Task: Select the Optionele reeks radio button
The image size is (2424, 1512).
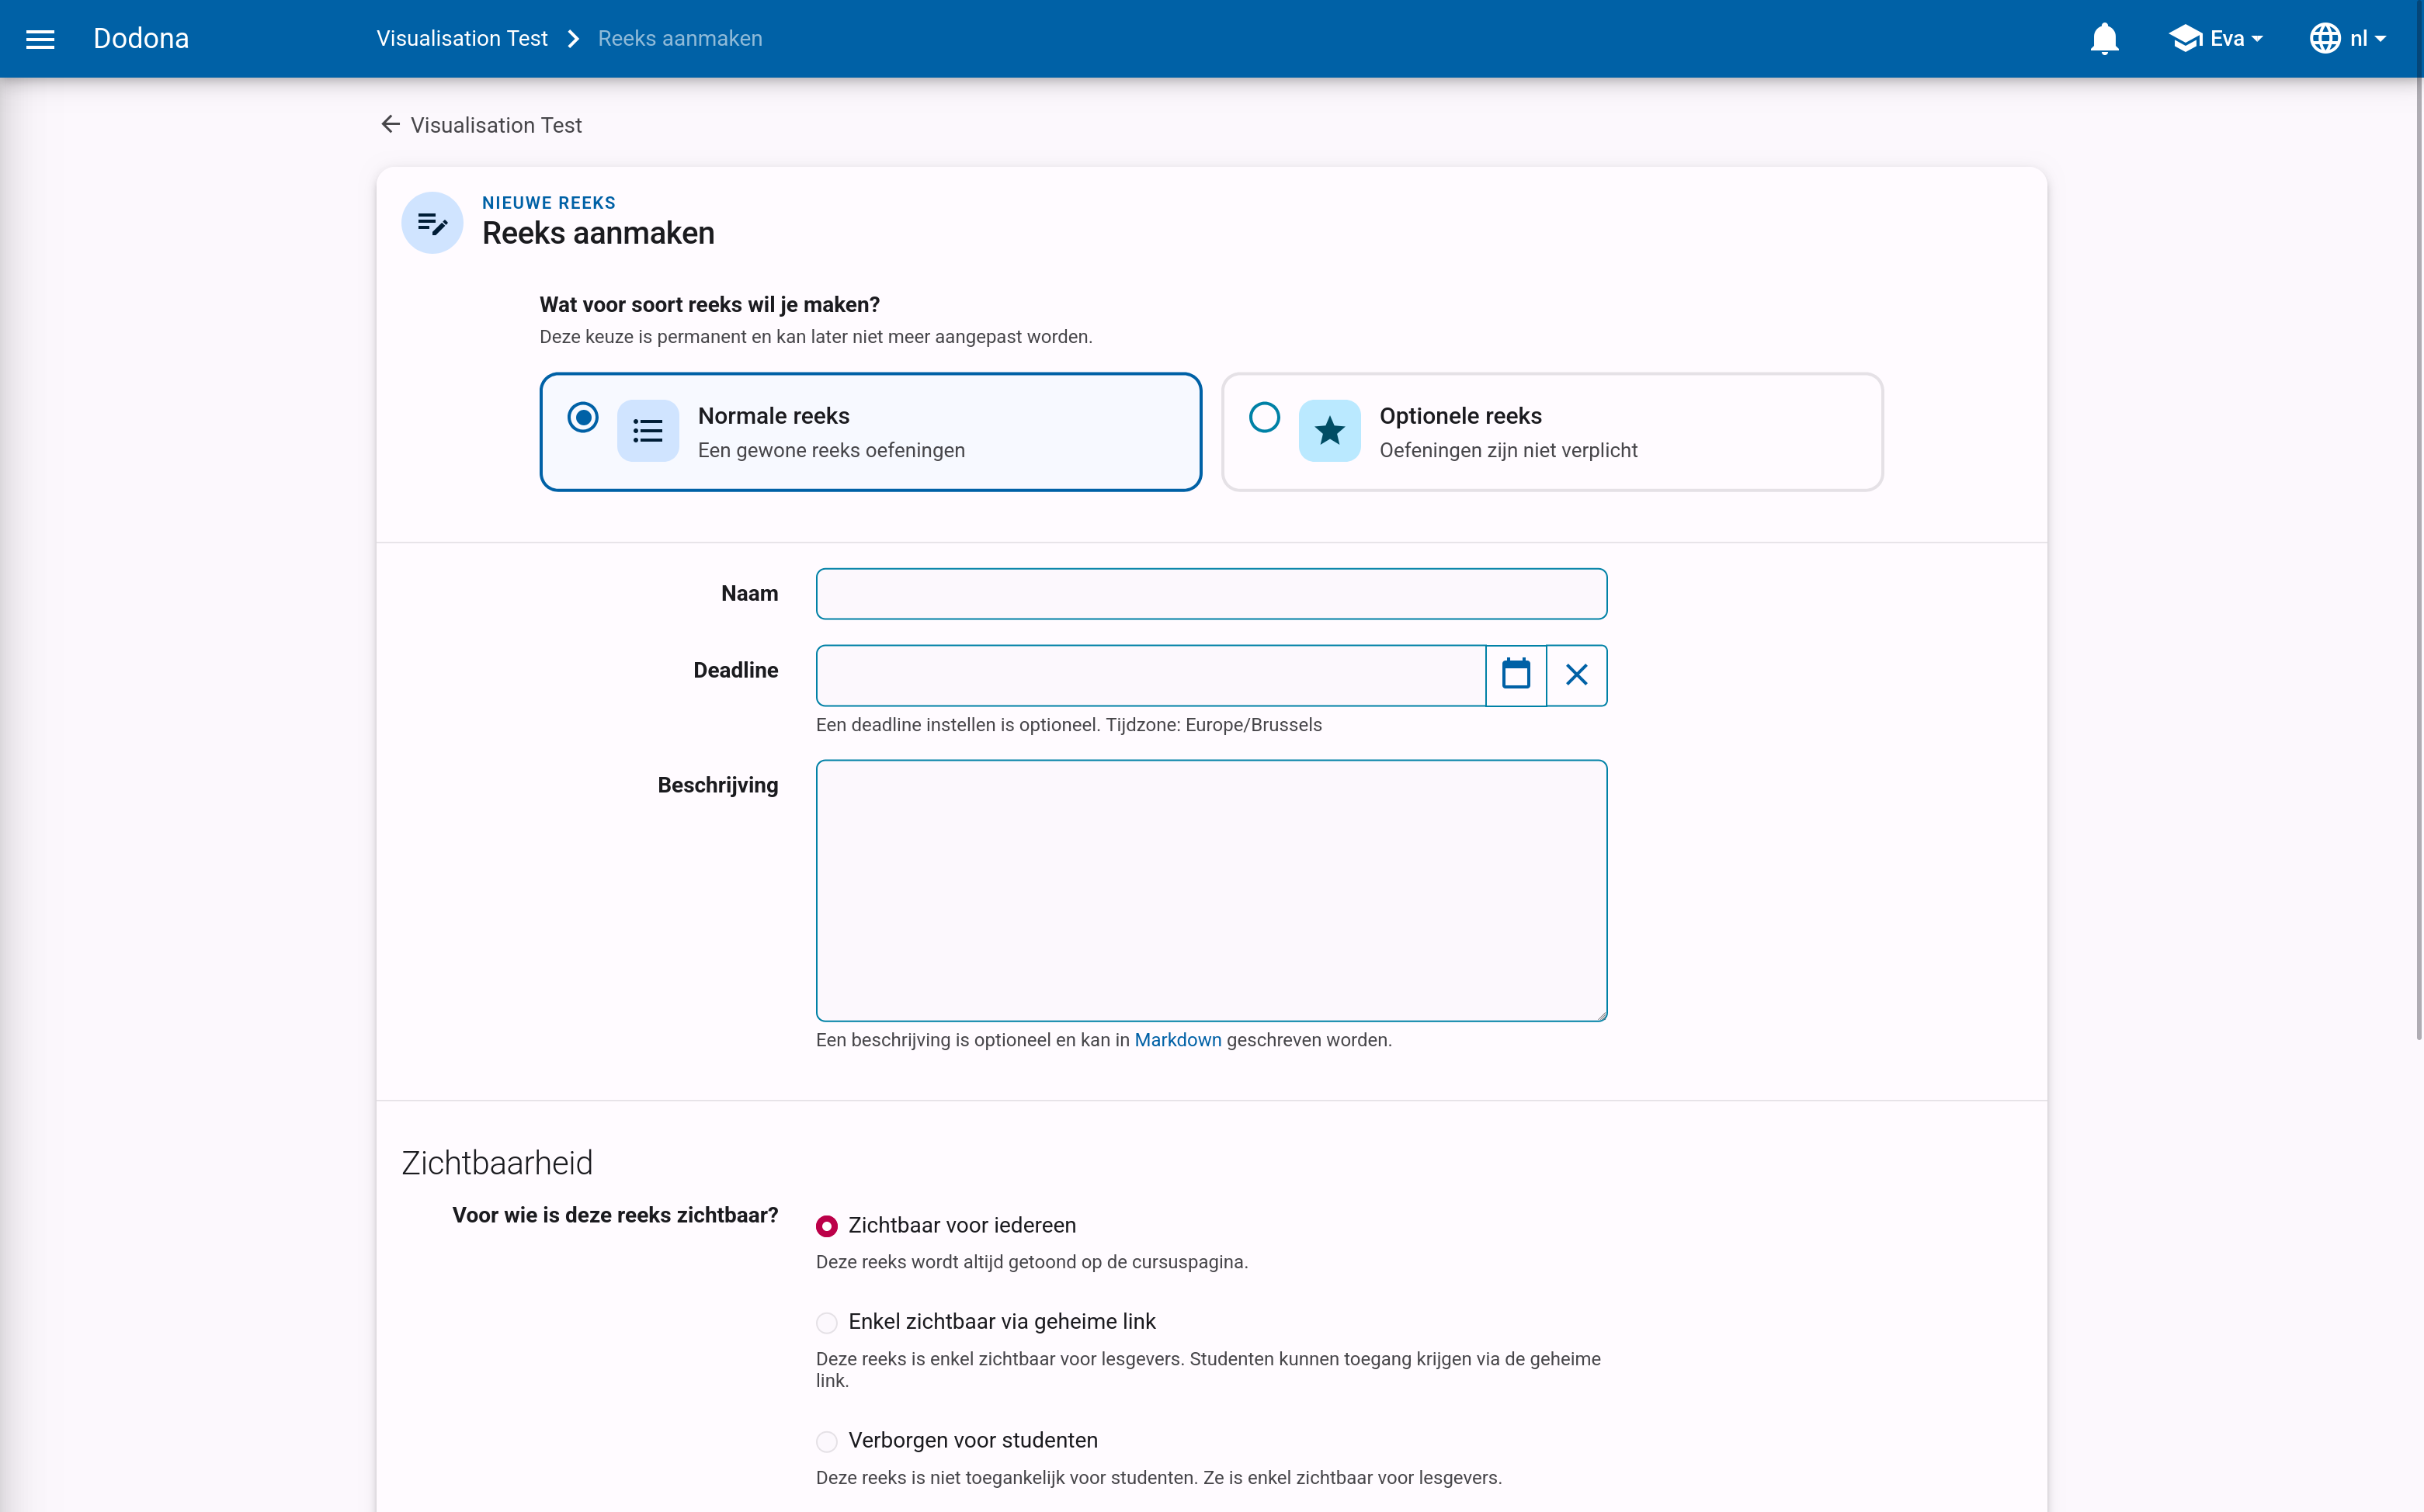Action: [x=1264, y=417]
